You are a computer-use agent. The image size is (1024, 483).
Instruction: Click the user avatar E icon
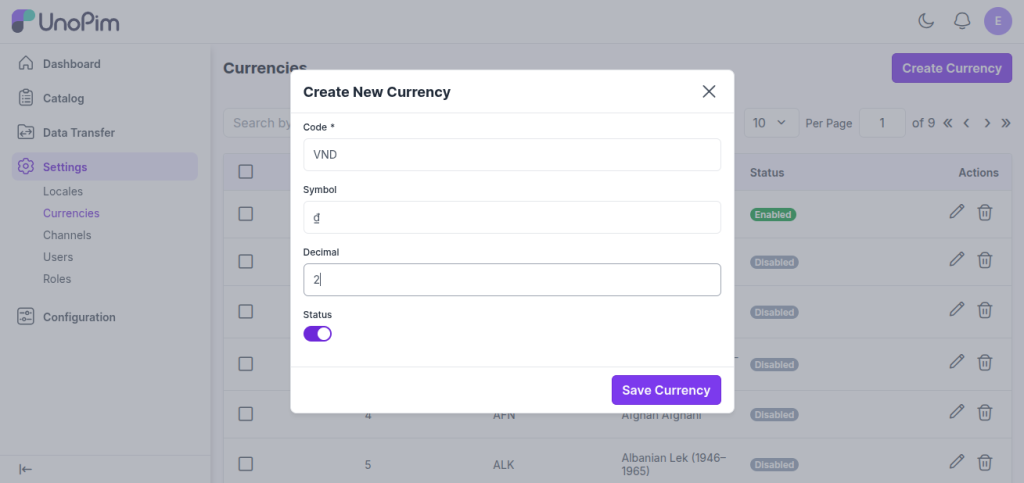997,21
